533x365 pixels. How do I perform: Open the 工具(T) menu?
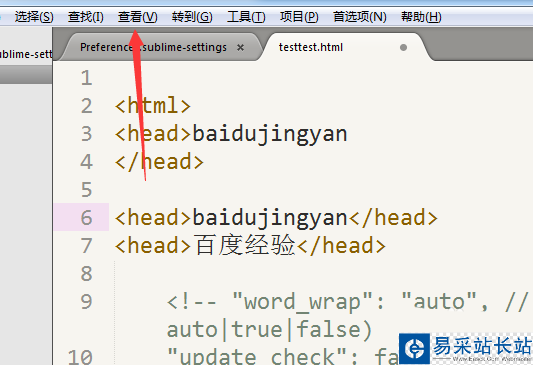click(x=246, y=17)
